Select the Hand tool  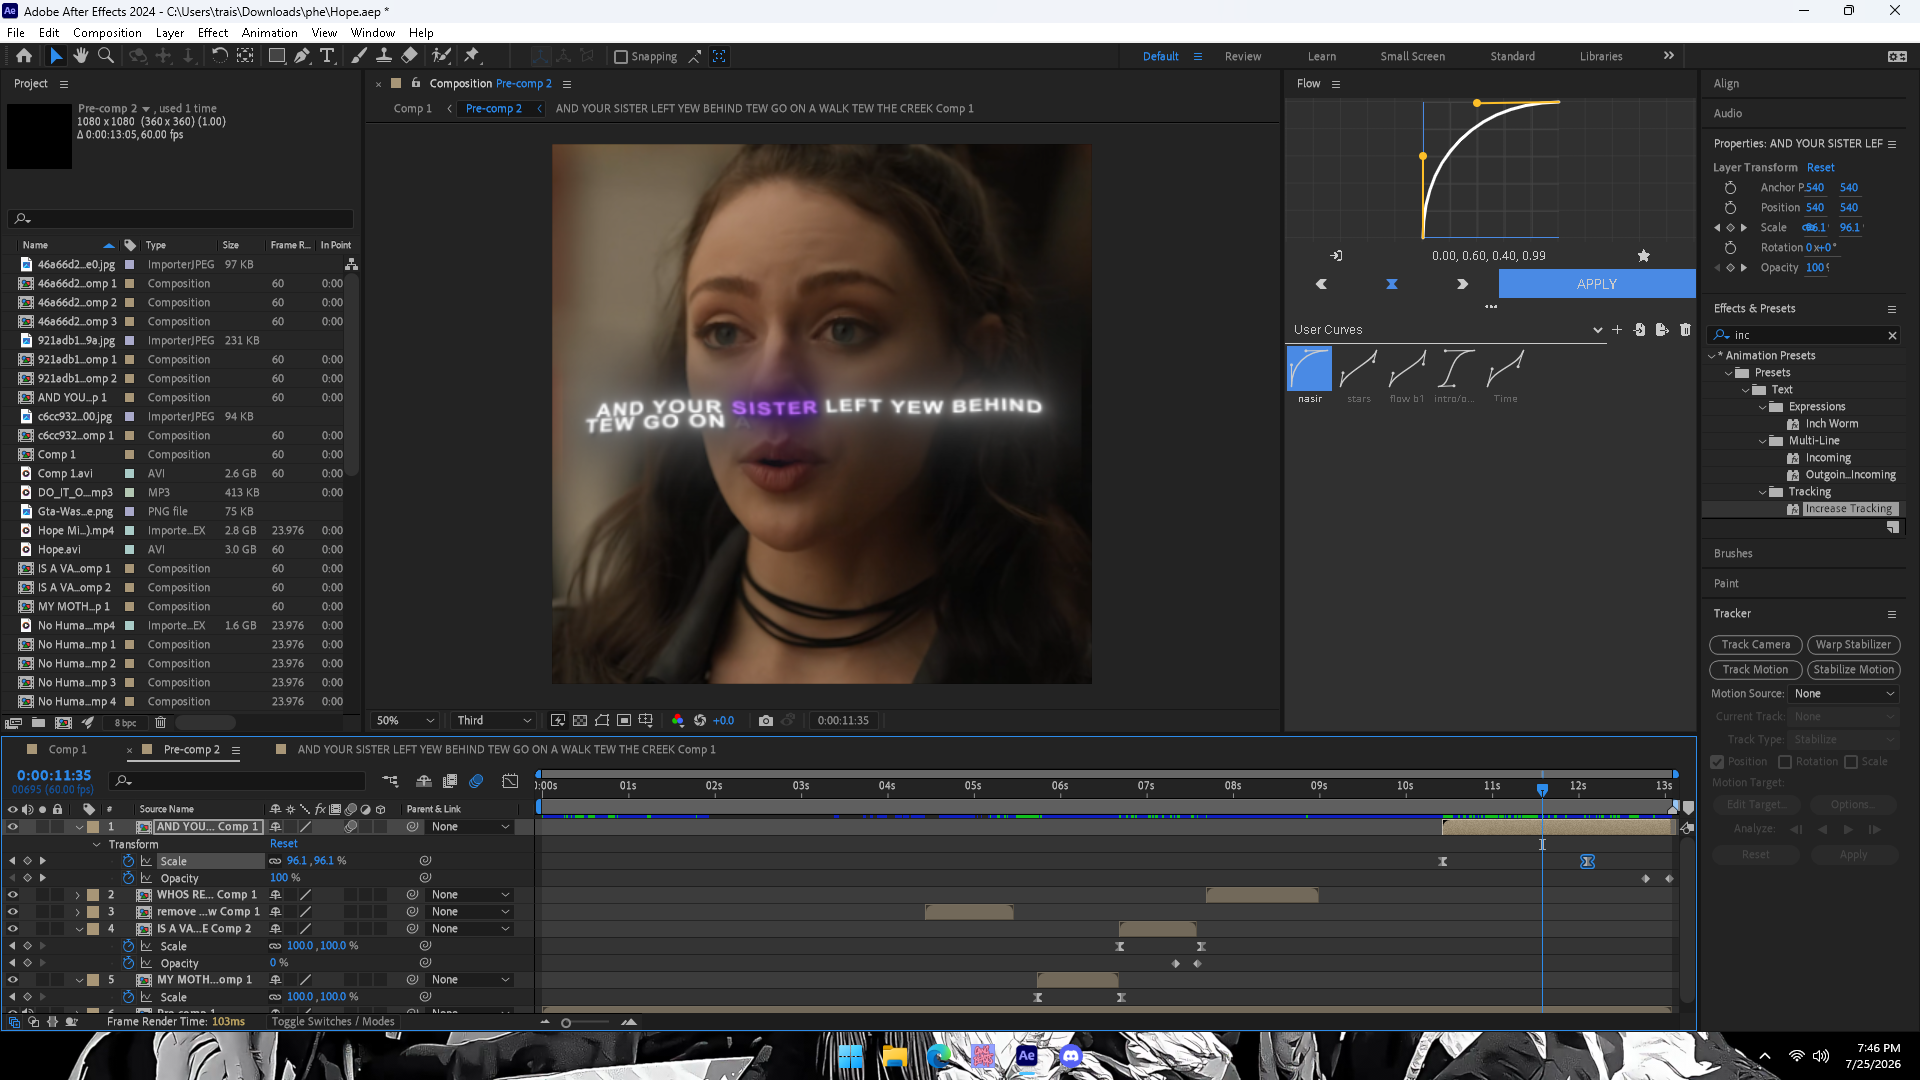point(81,56)
